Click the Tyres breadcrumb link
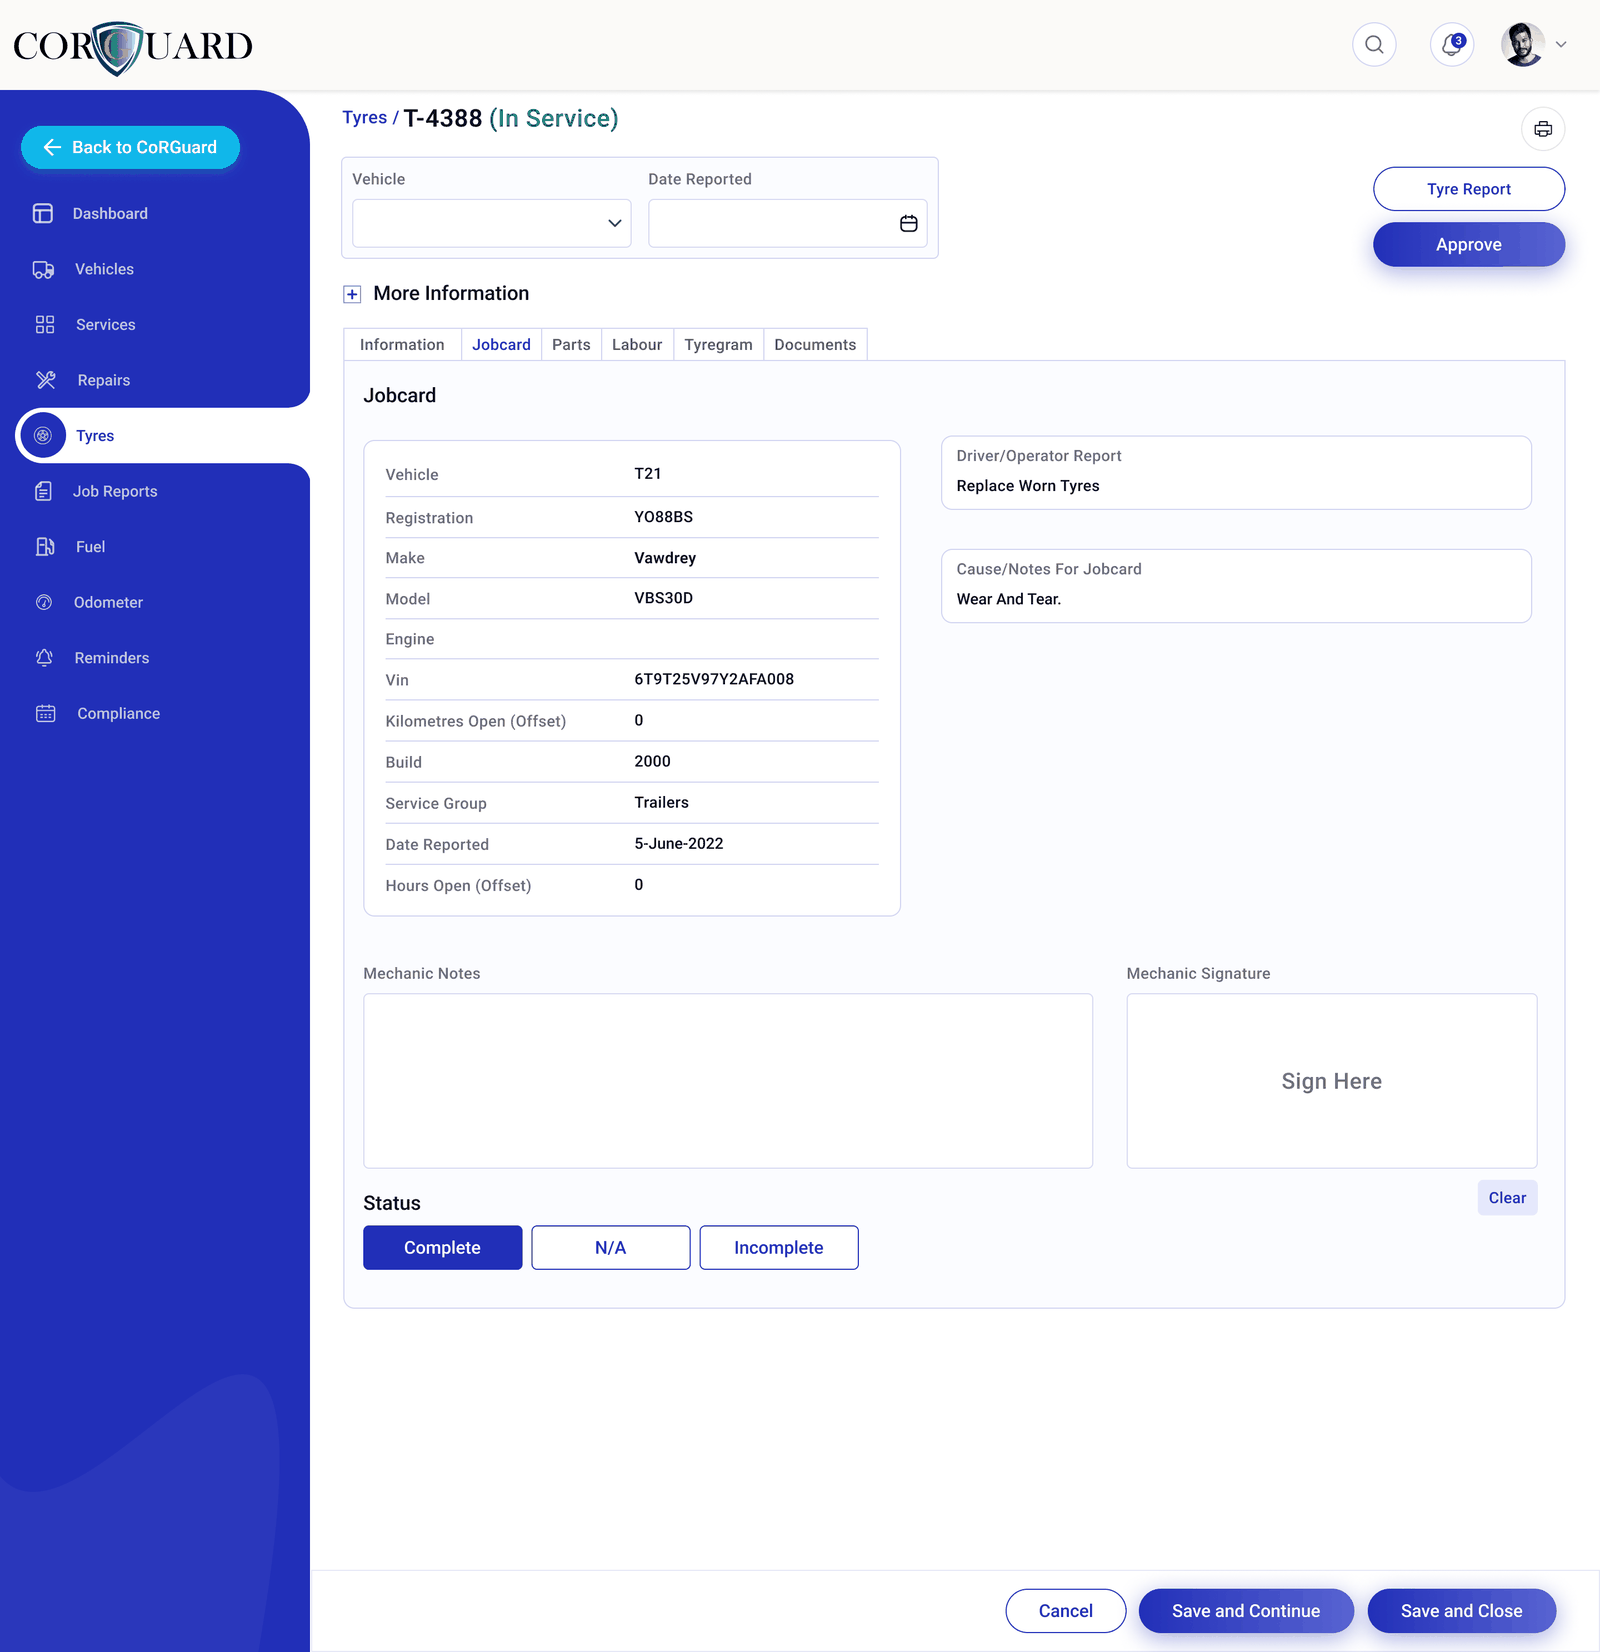 tap(364, 118)
